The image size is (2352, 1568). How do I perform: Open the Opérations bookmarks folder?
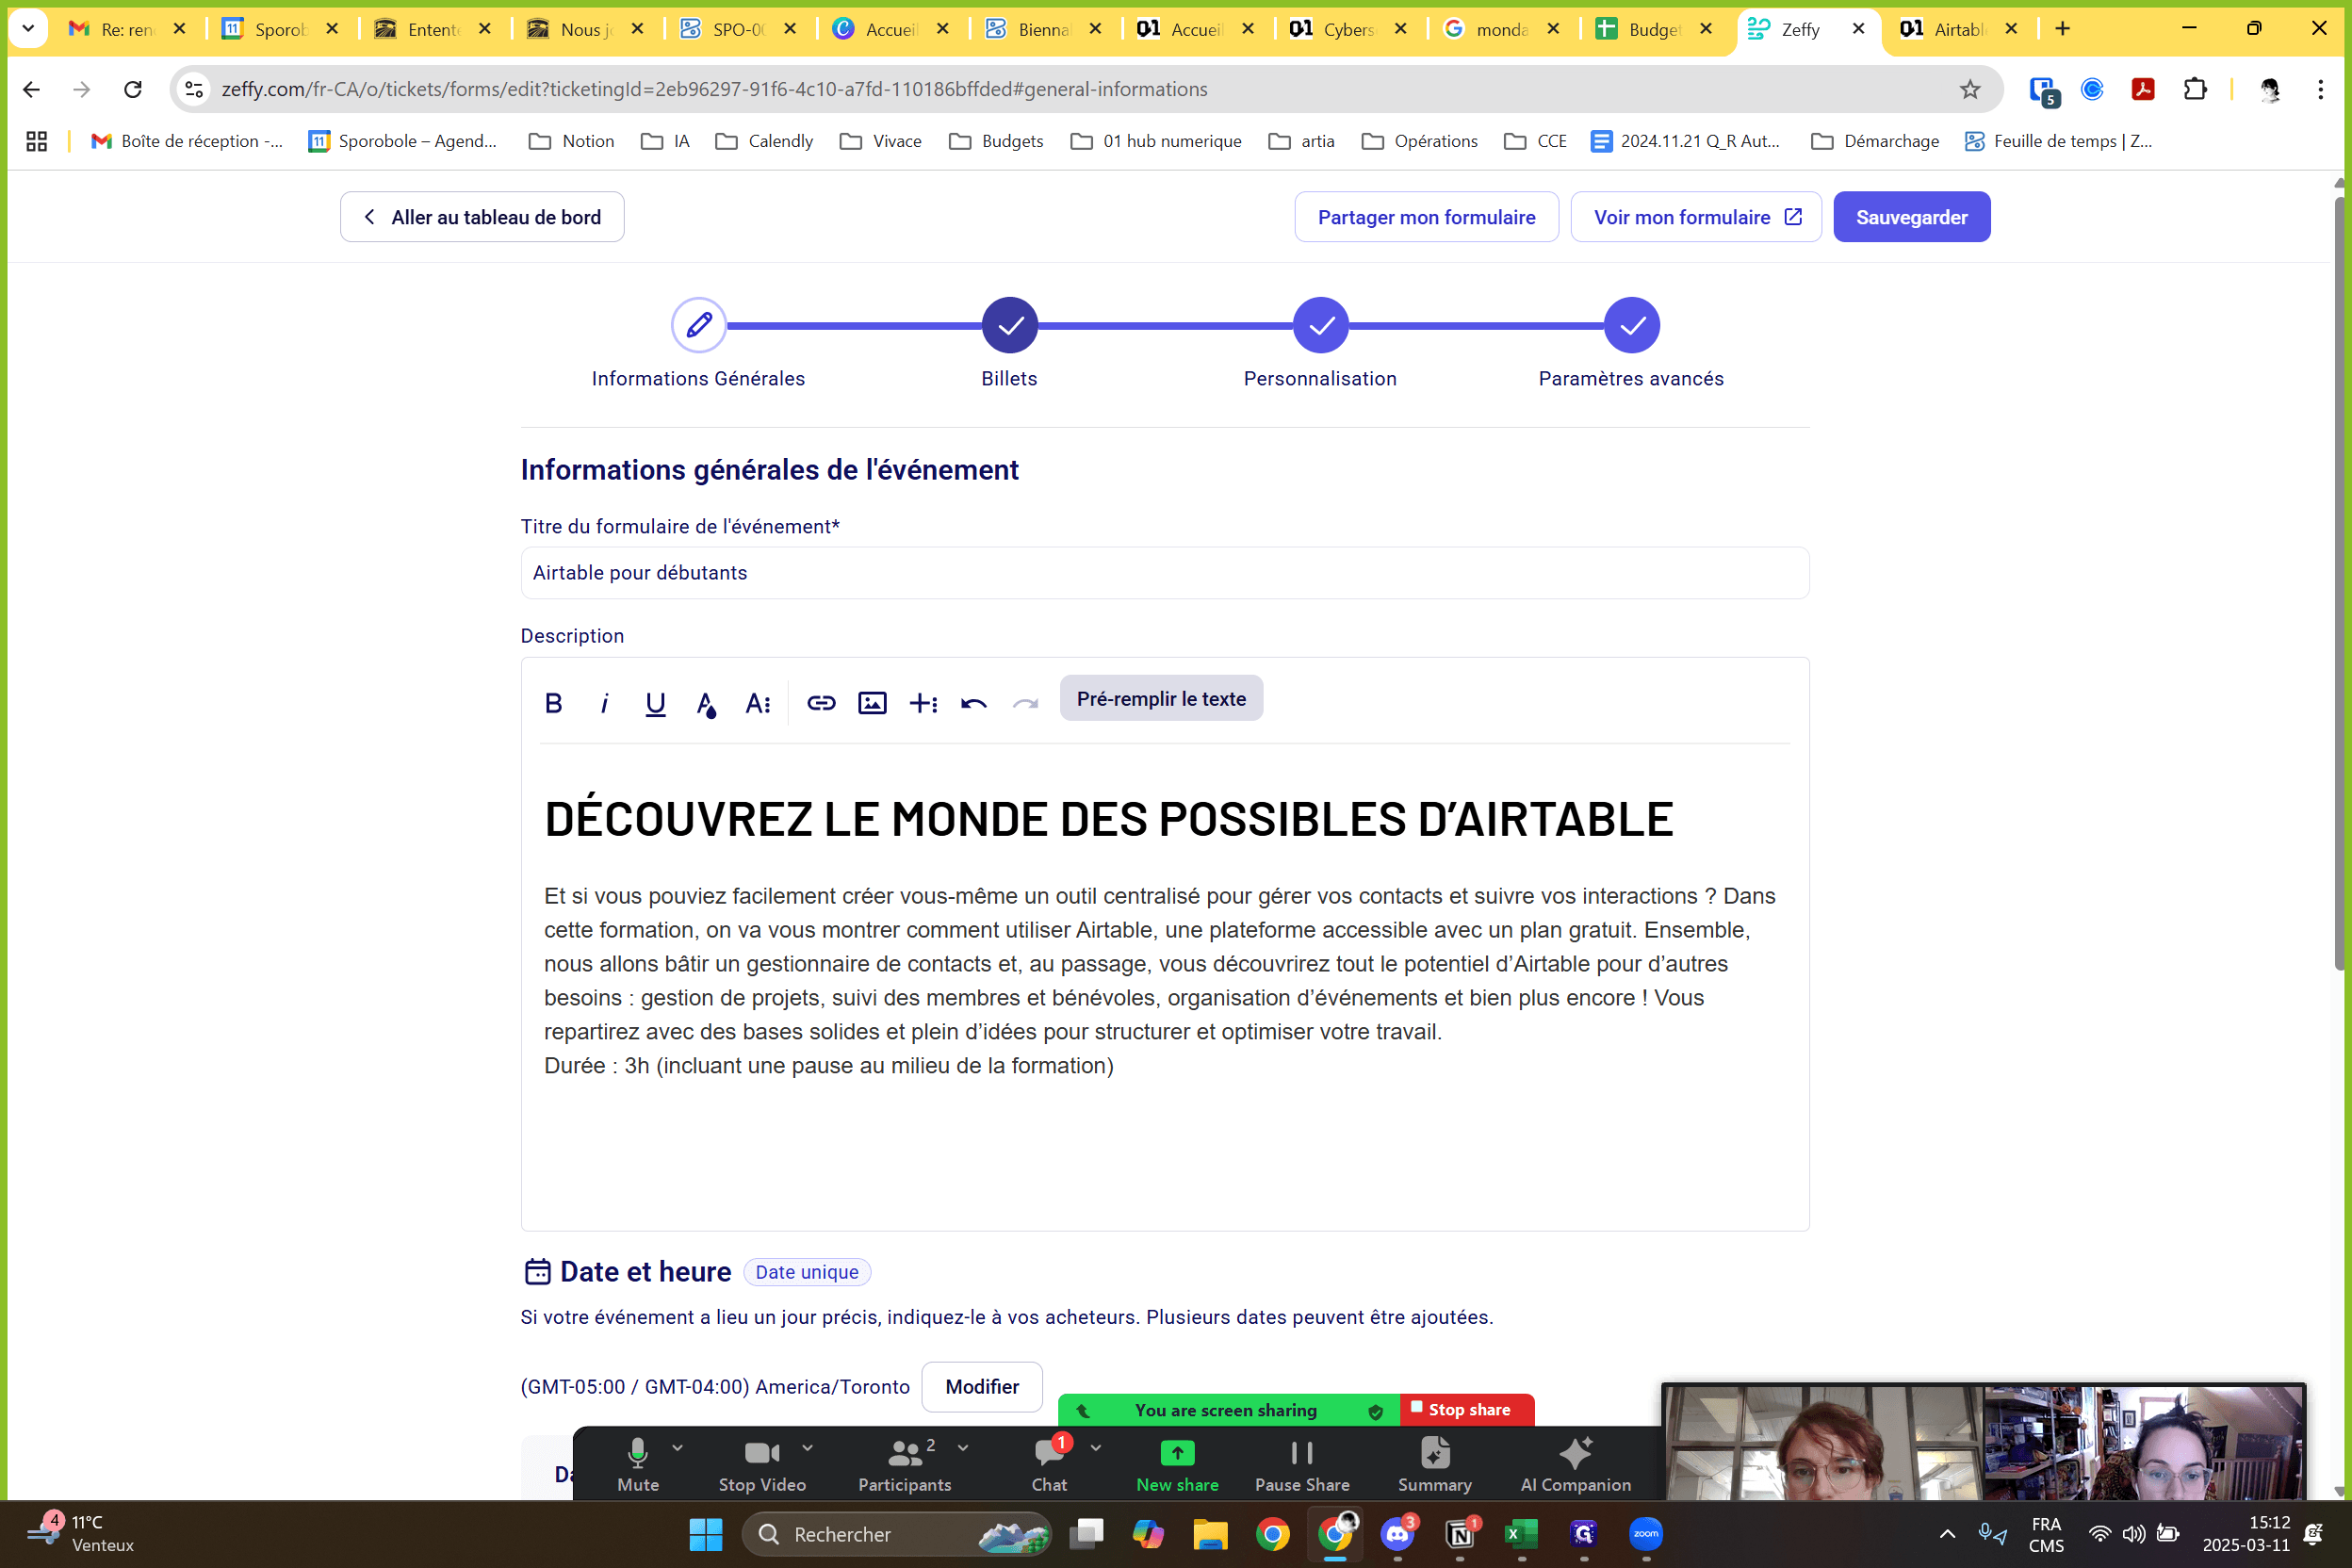click(1419, 141)
